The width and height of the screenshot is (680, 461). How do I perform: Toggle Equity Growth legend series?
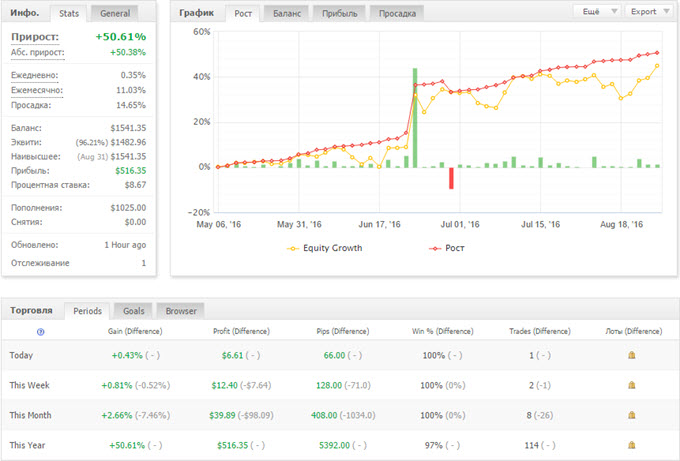tap(324, 248)
